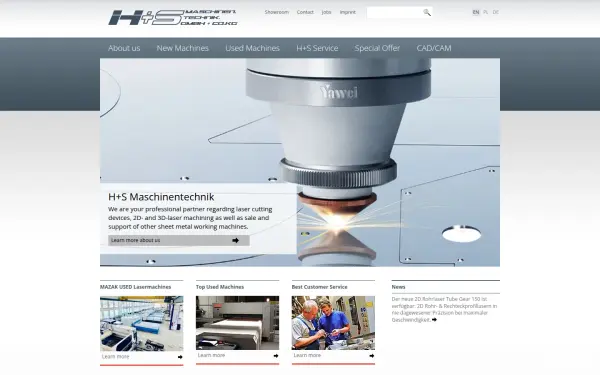Click Top Used Machines title
The image size is (600, 375).
point(220,287)
